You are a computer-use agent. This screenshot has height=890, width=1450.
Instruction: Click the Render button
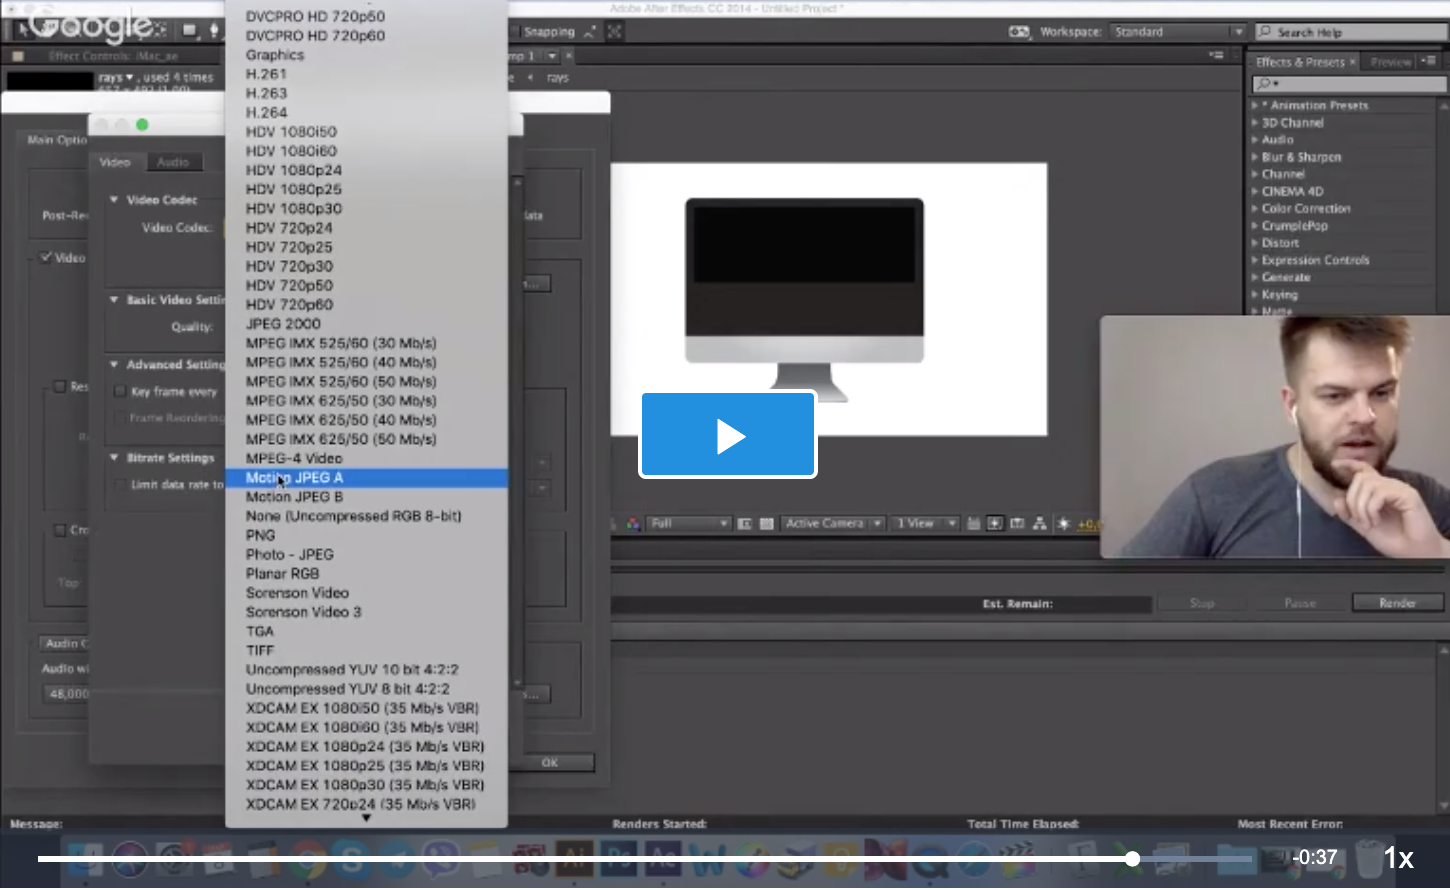pyautogui.click(x=1397, y=603)
